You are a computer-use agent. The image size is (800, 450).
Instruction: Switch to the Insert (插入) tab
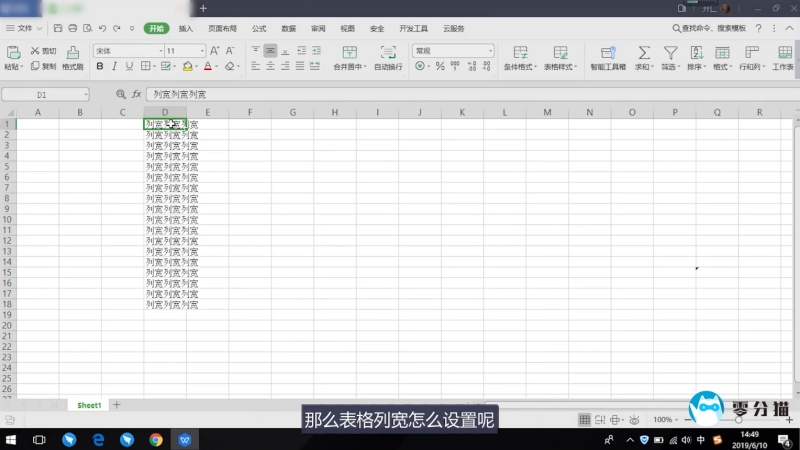(x=186, y=29)
